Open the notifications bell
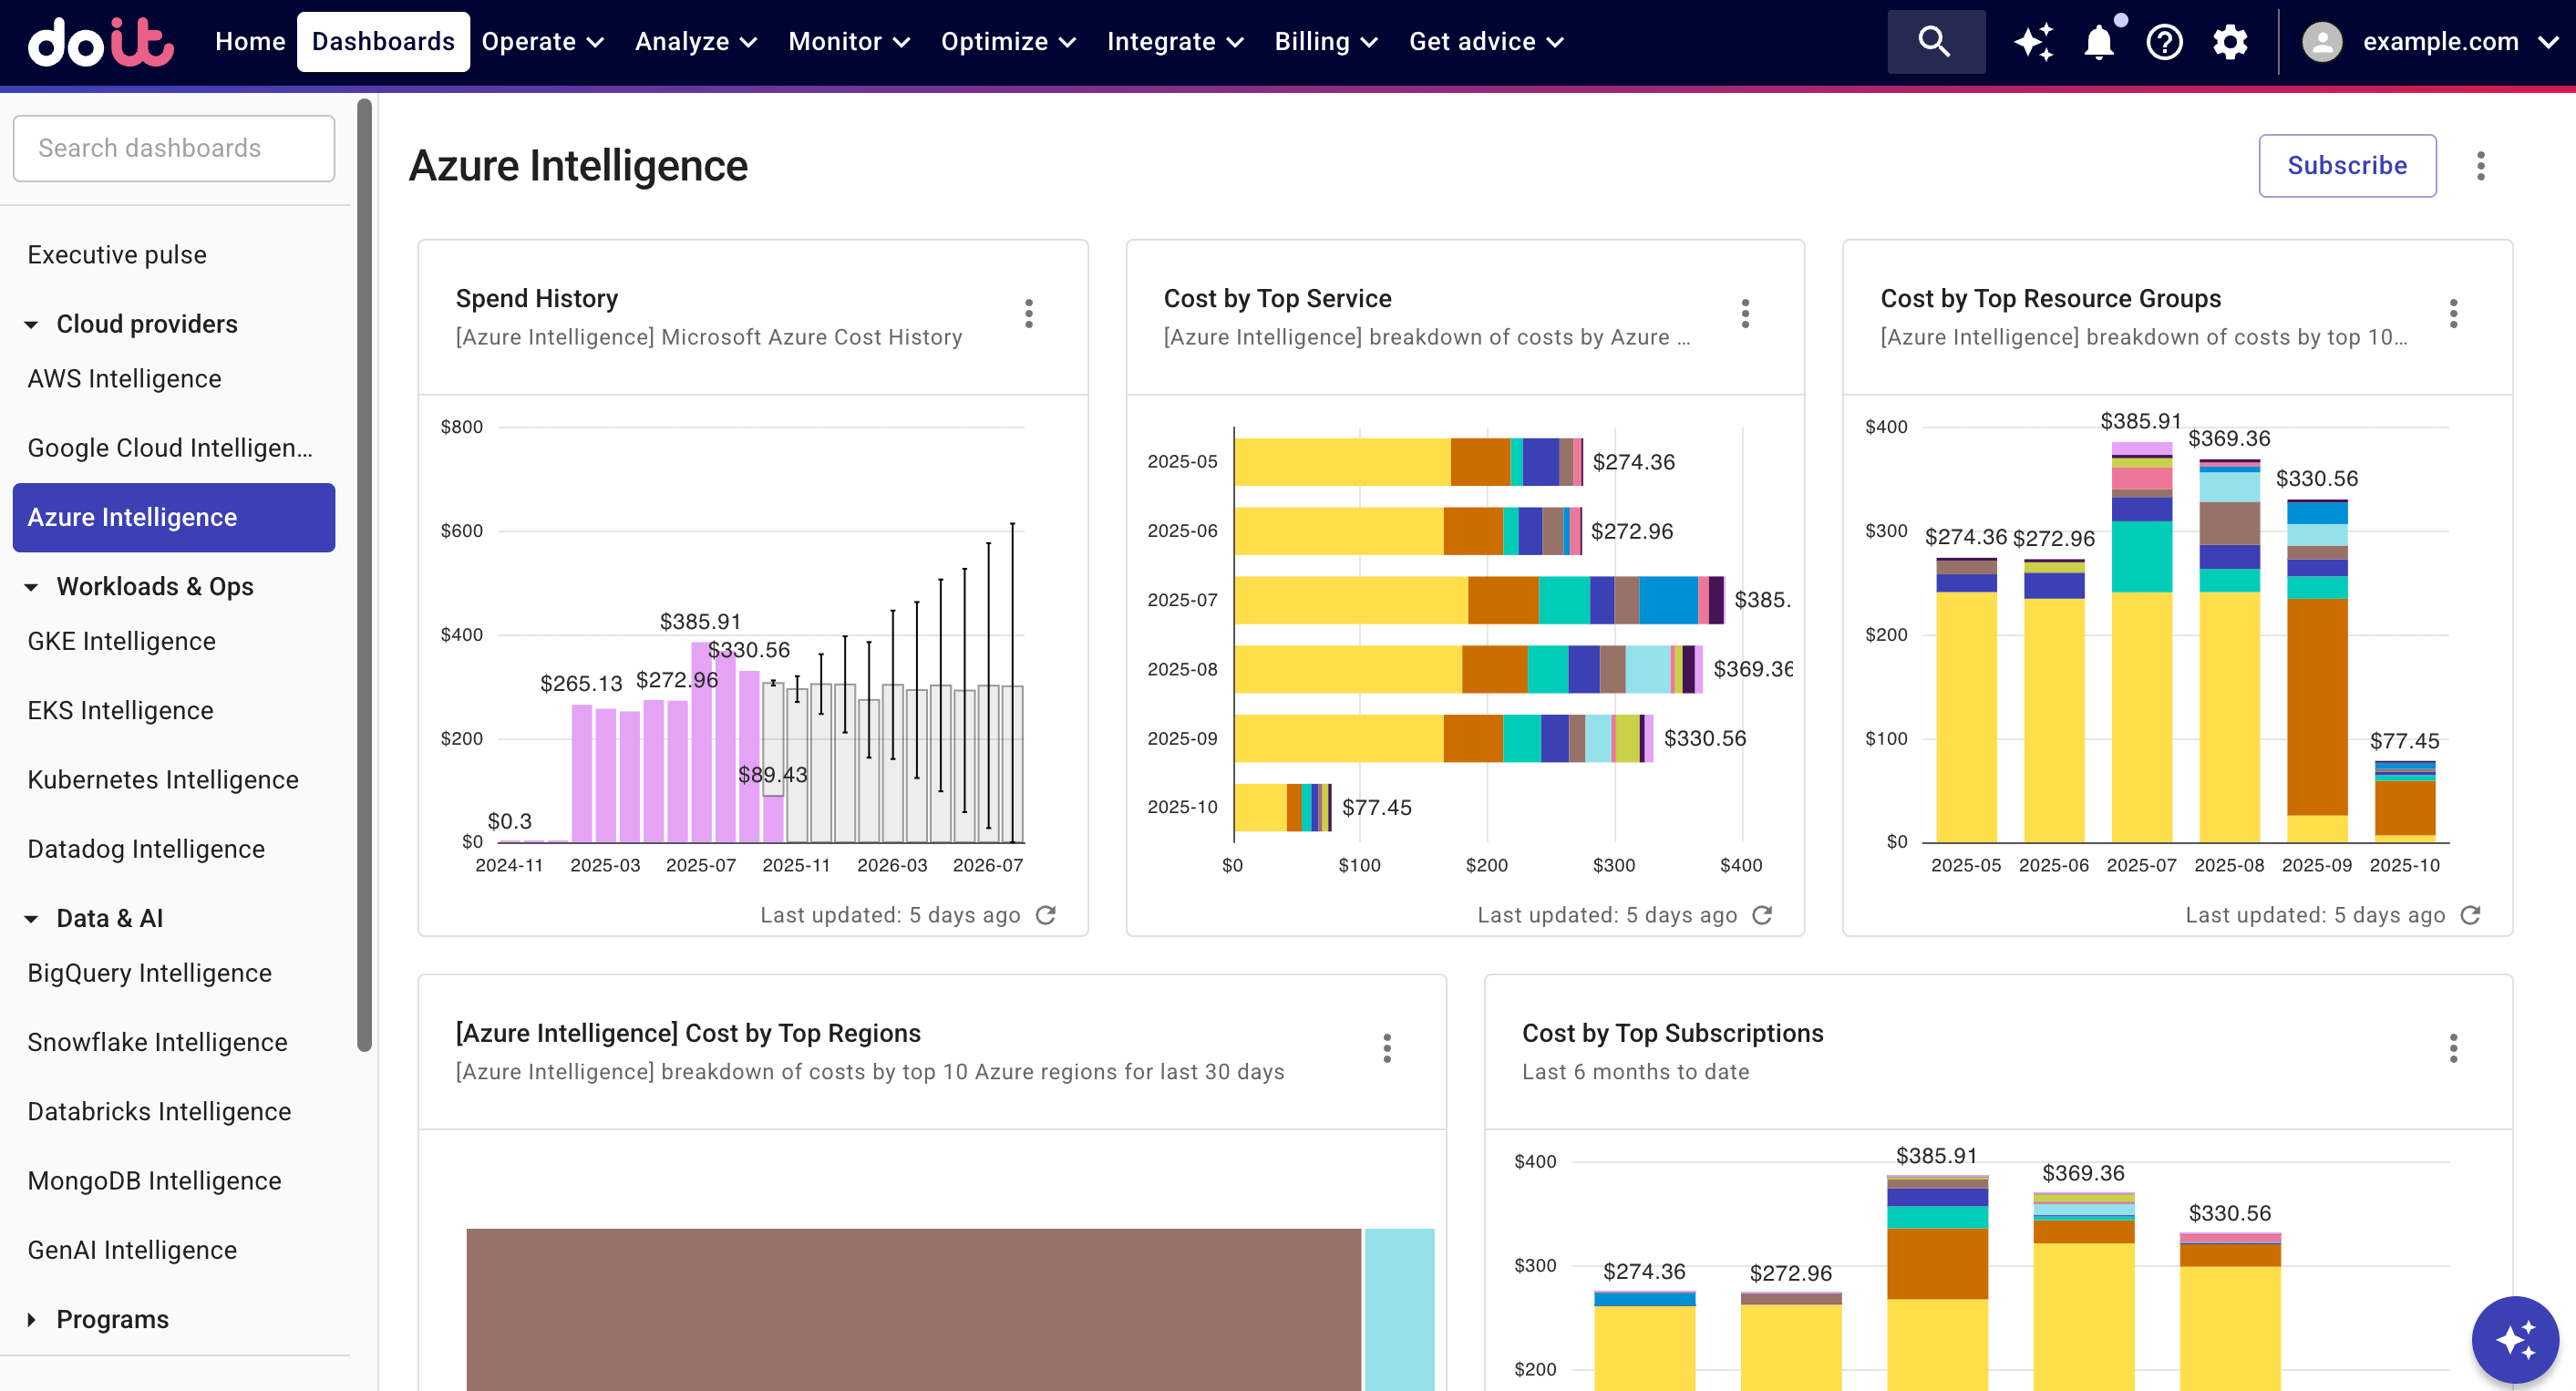2576x1391 pixels. [x=2098, y=42]
